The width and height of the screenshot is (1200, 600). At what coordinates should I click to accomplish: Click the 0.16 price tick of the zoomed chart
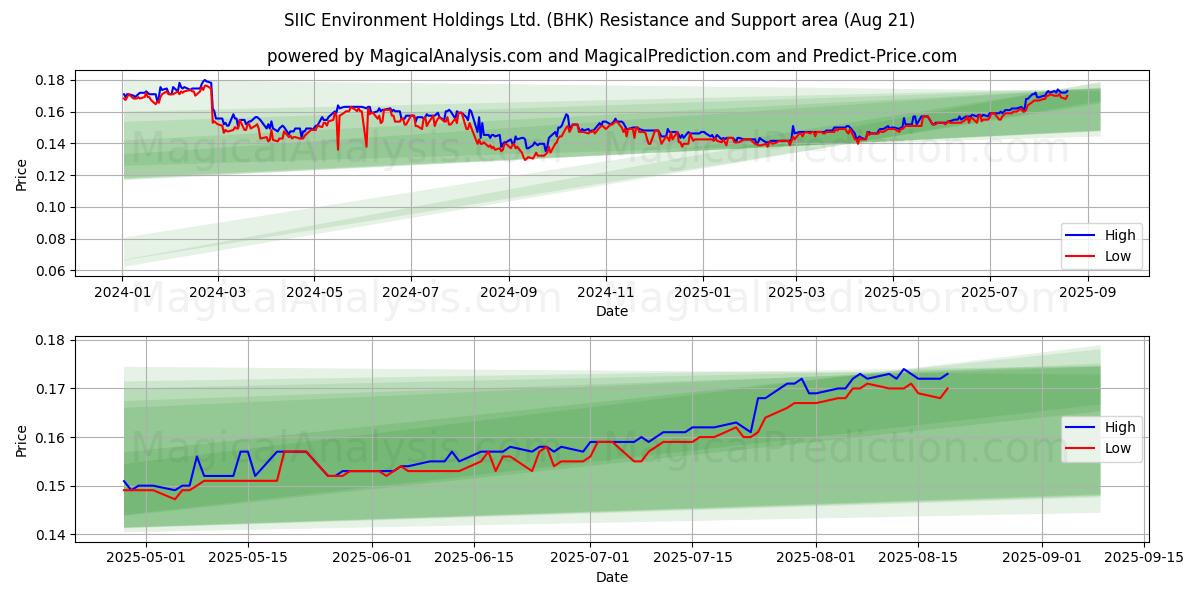click(x=51, y=438)
